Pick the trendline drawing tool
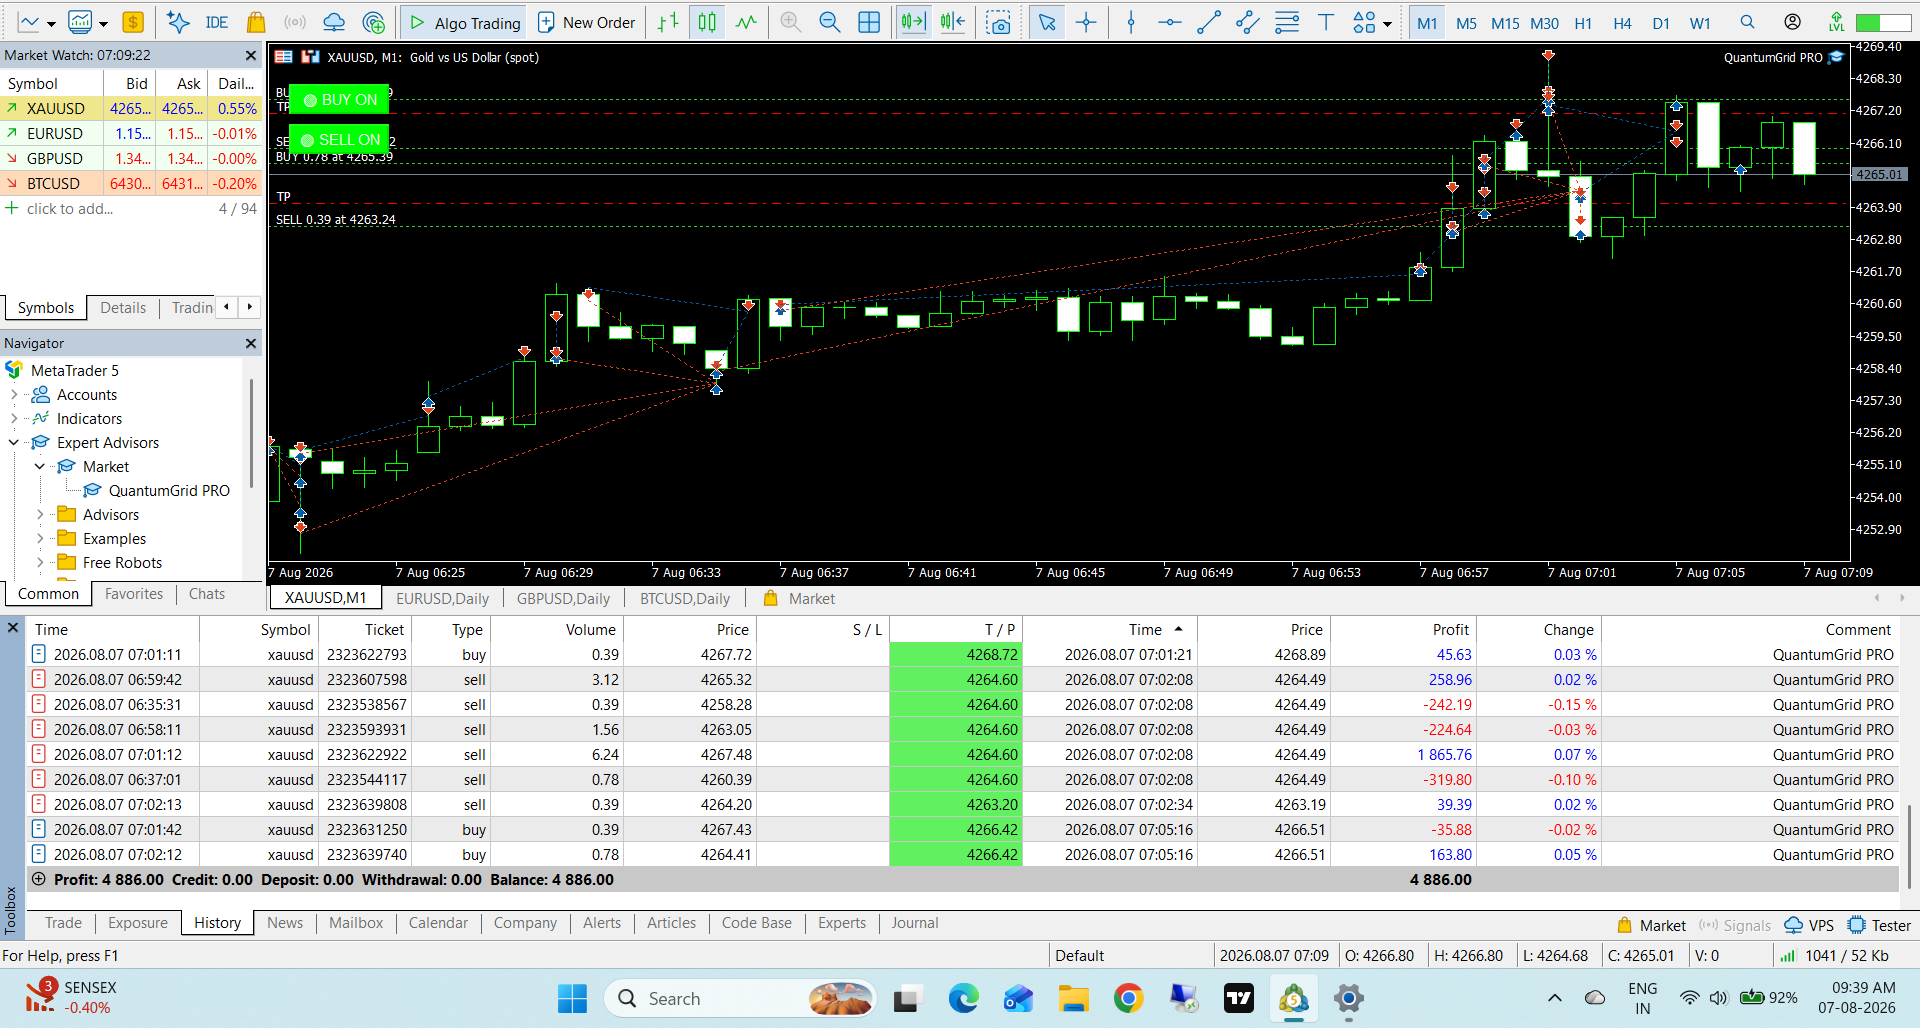Screen dimensions: 1920x1028 pos(1208,22)
